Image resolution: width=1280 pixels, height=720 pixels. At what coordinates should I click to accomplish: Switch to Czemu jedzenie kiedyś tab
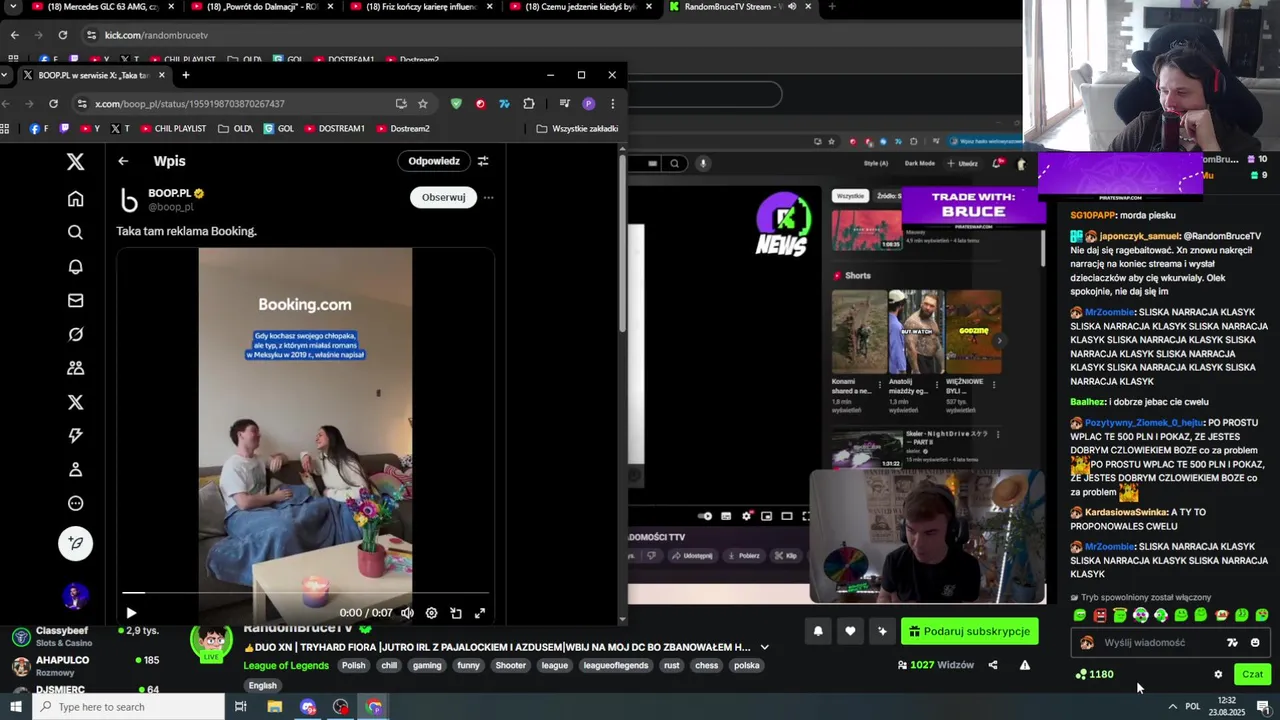point(580,7)
